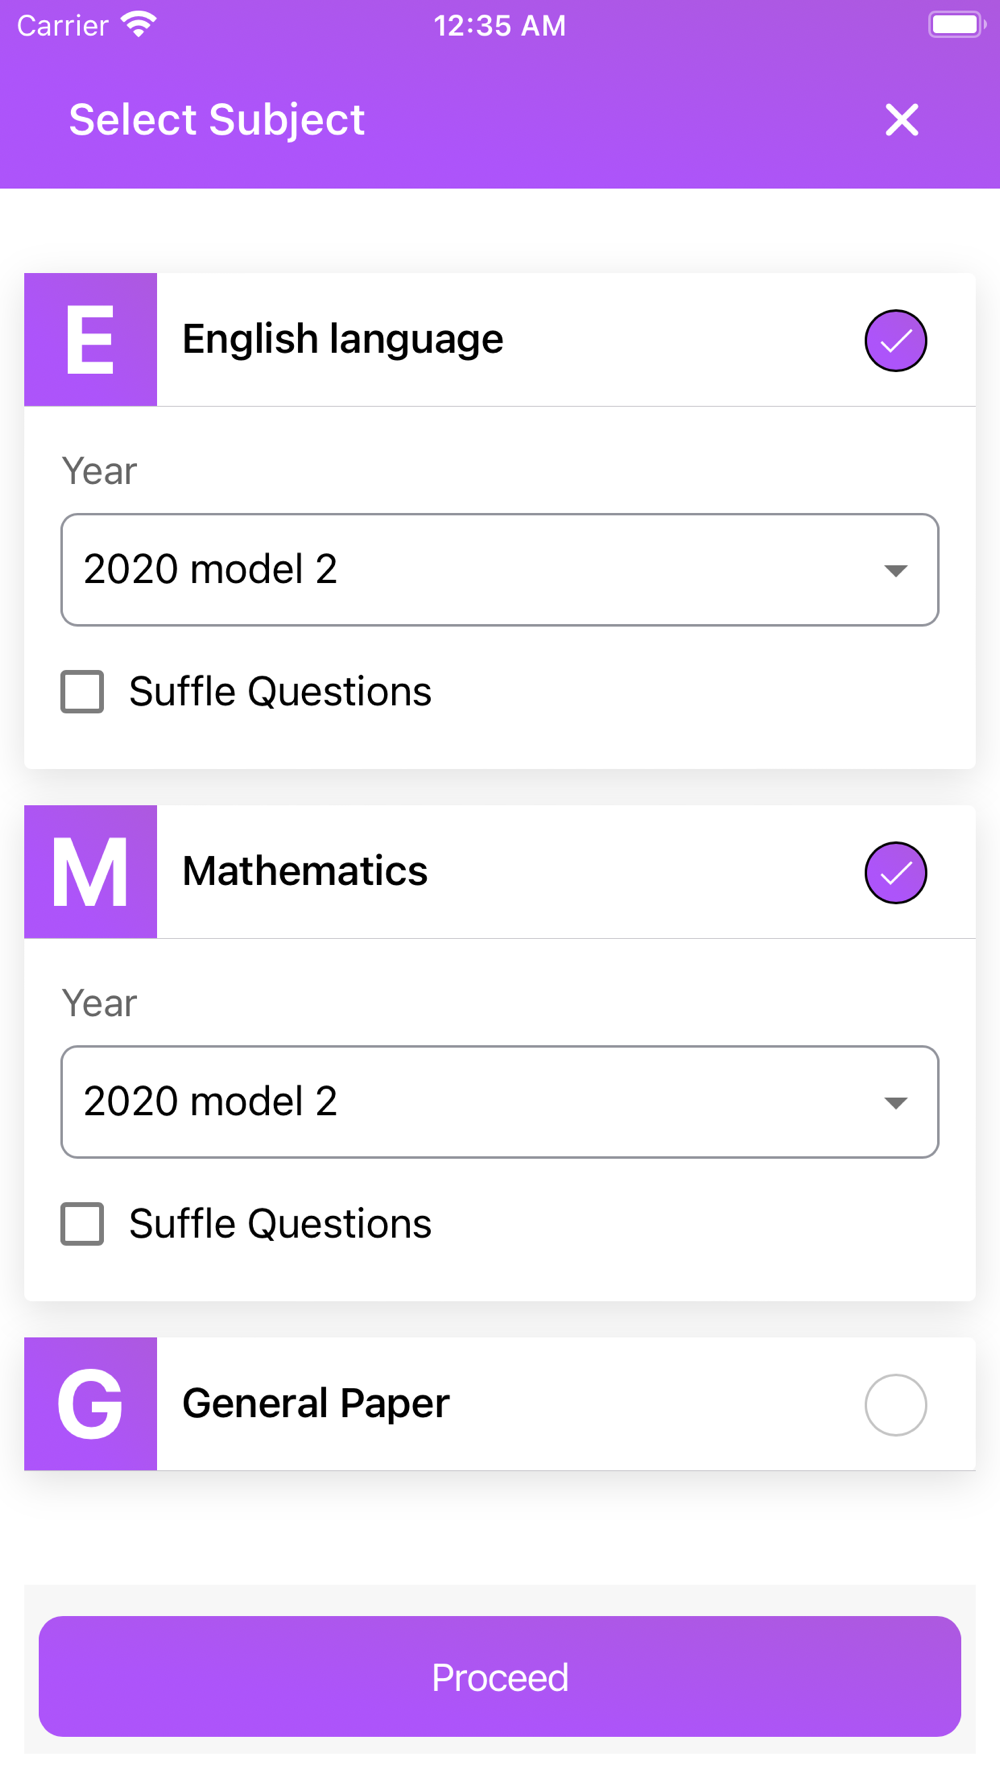Deselect Mathematics check circle
The image size is (1000, 1778).
[895, 873]
